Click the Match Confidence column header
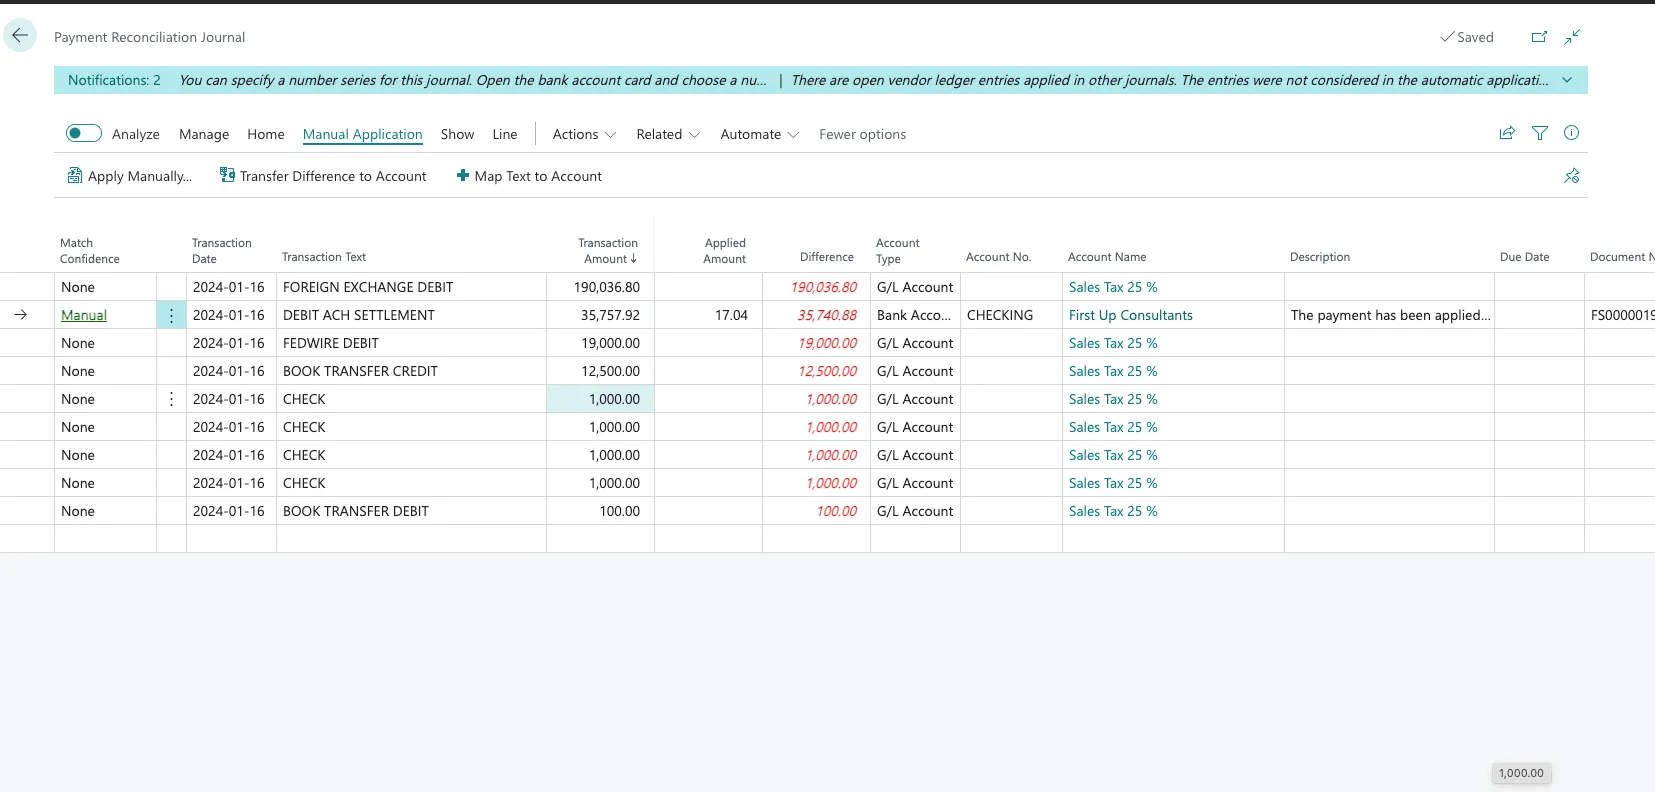1655x792 pixels. click(x=90, y=251)
